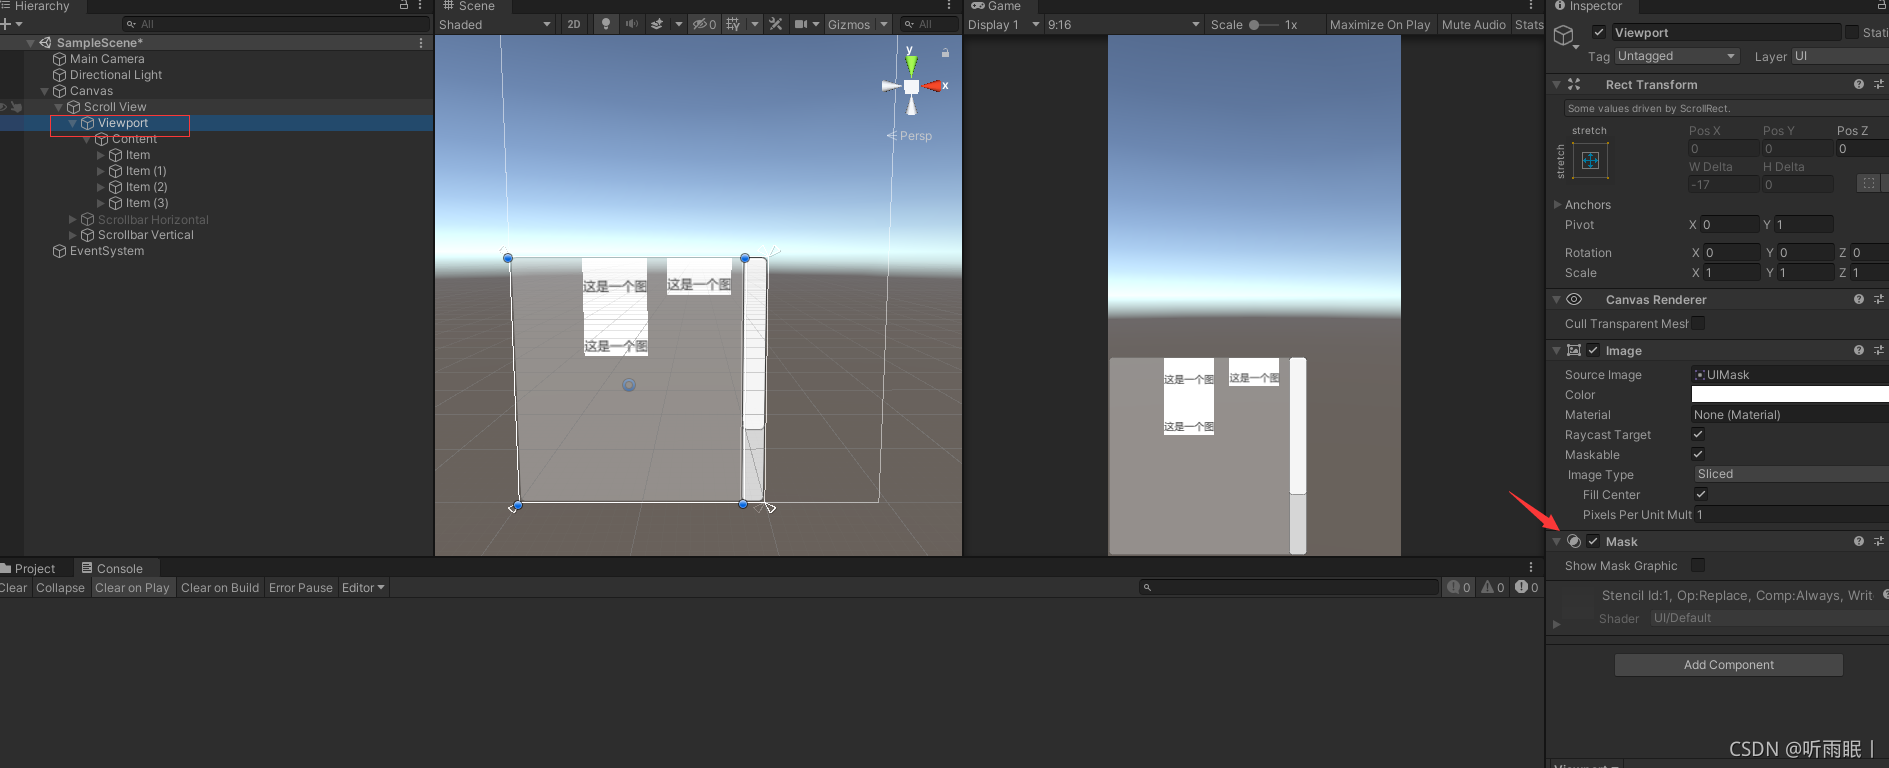Toggle Maskable checkbox
The width and height of the screenshot is (1889, 768).
tap(1698, 454)
